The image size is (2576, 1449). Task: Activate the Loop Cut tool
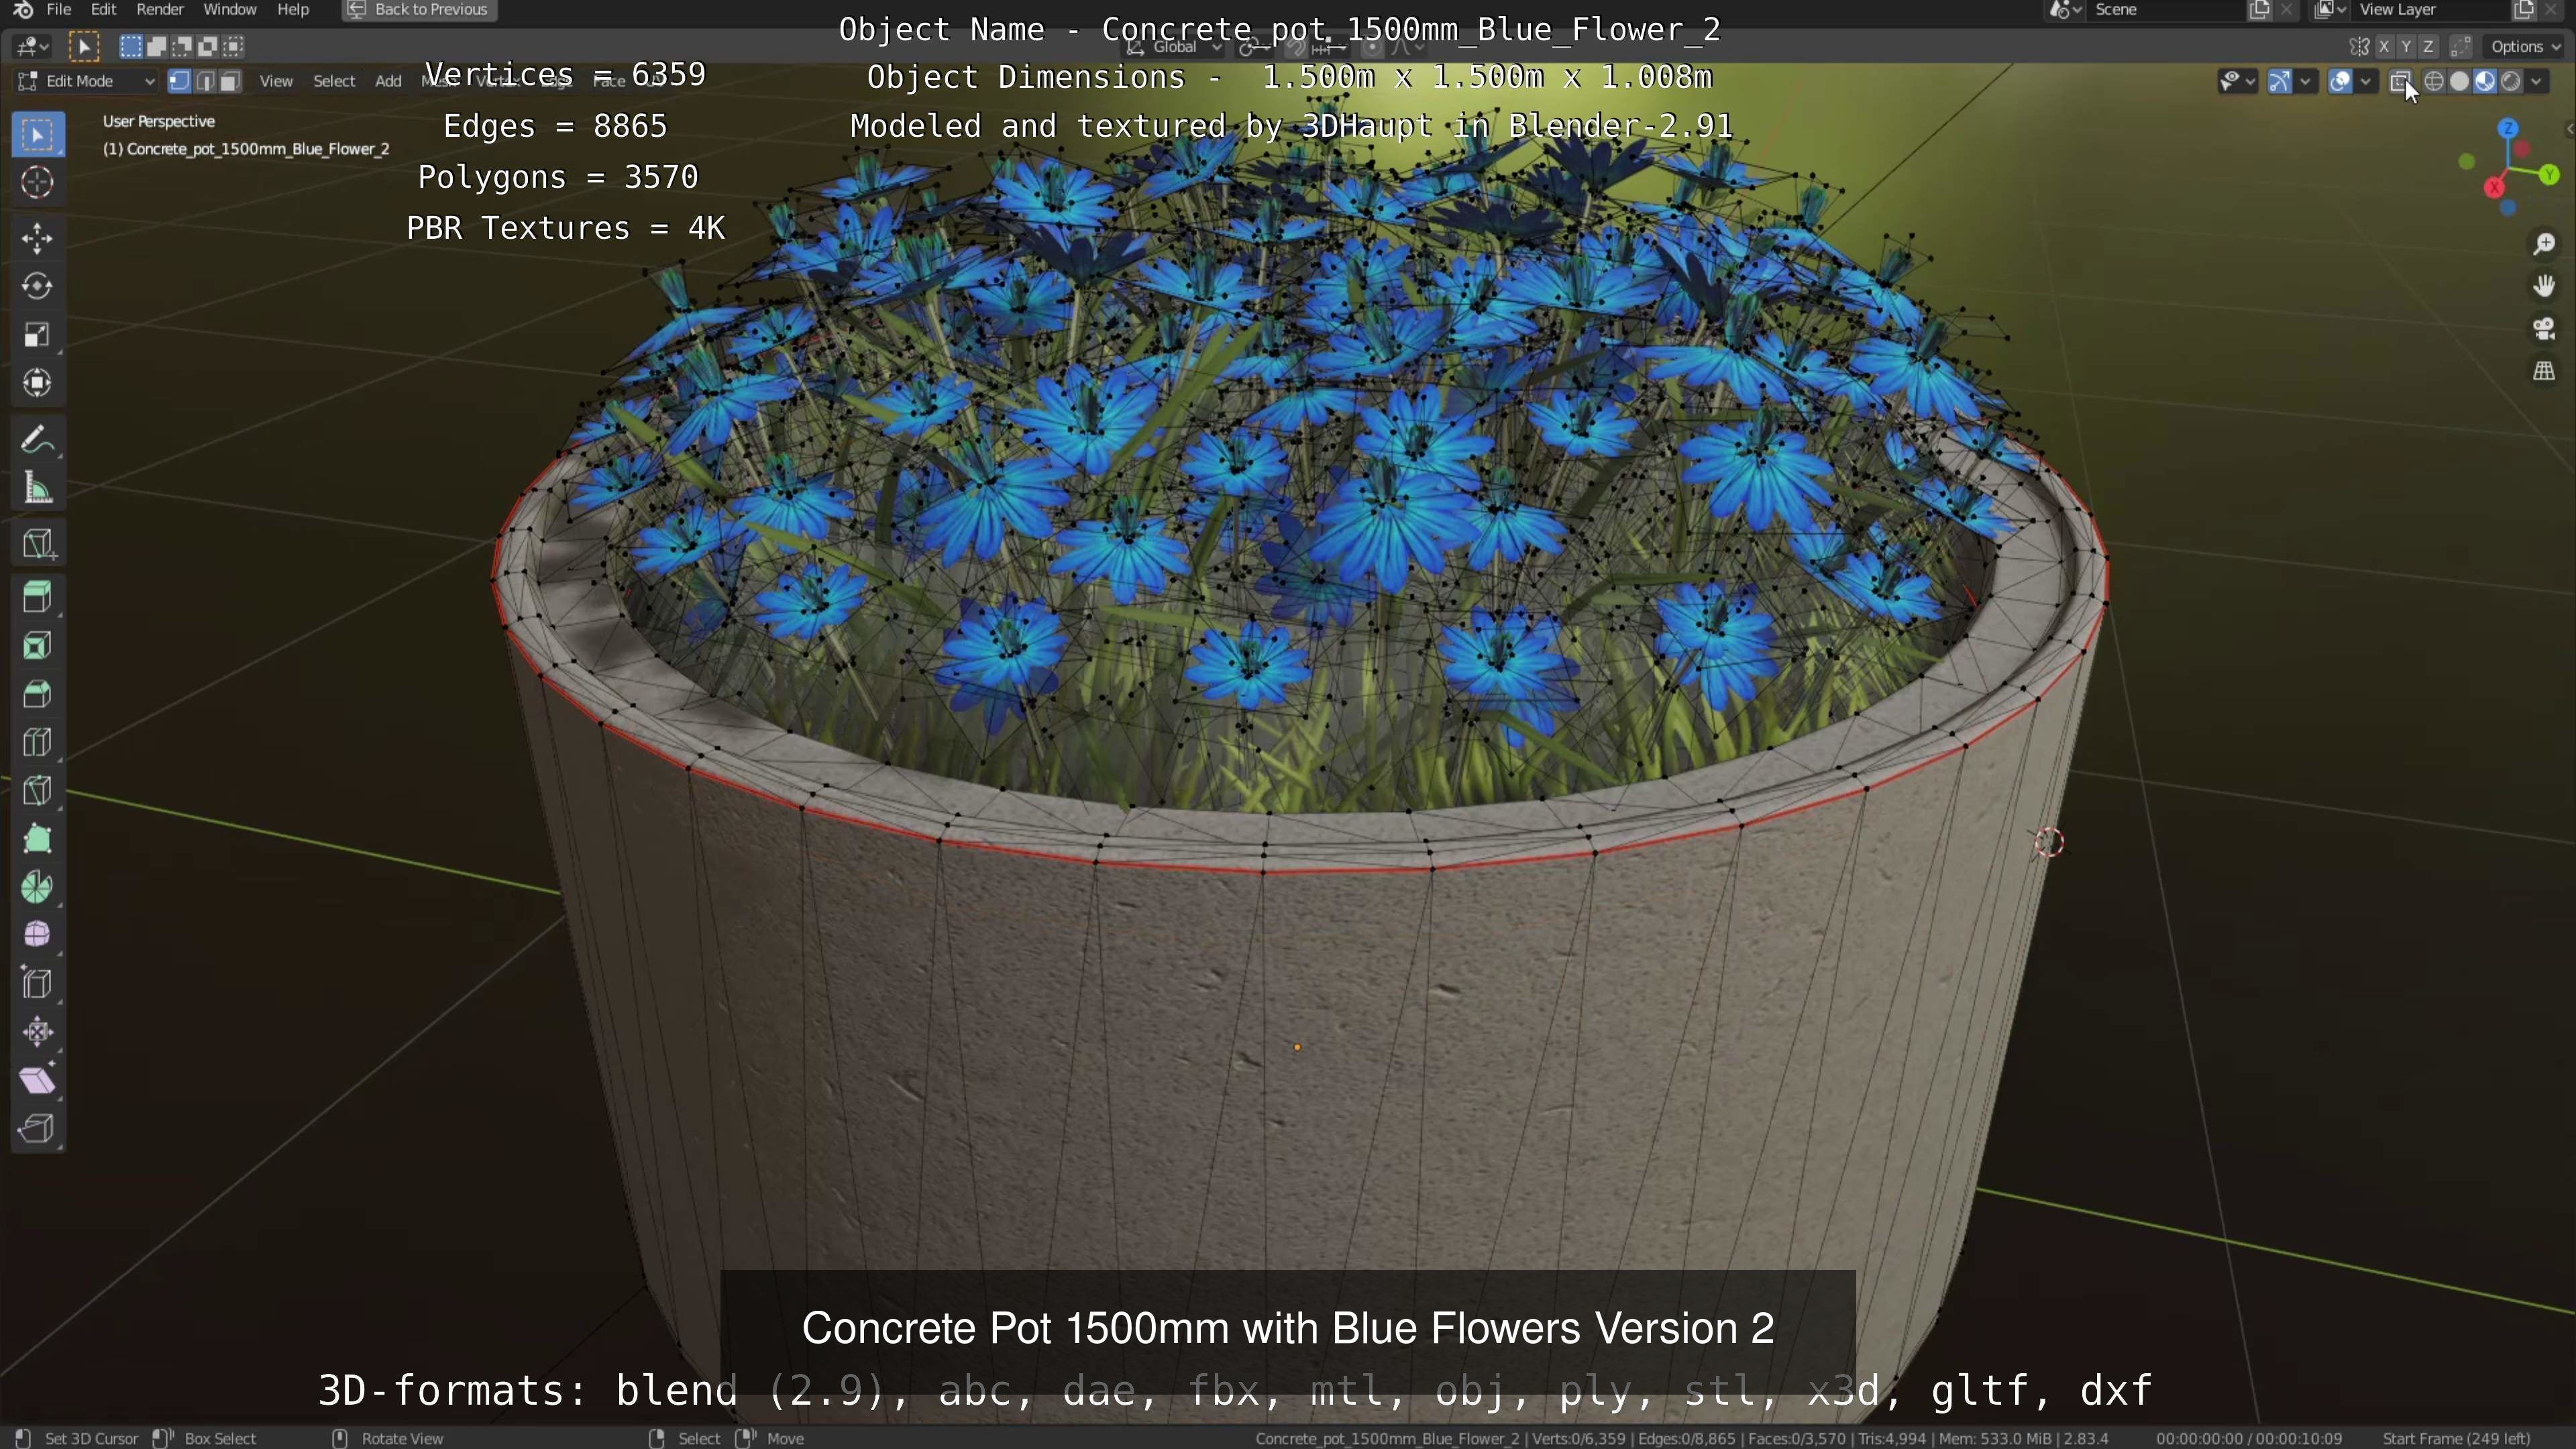coord(38,742)
